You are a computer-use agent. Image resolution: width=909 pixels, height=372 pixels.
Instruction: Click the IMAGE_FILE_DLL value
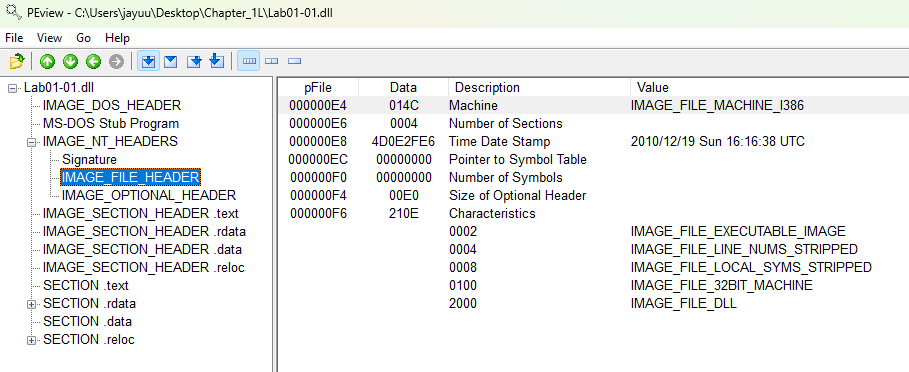683,304
